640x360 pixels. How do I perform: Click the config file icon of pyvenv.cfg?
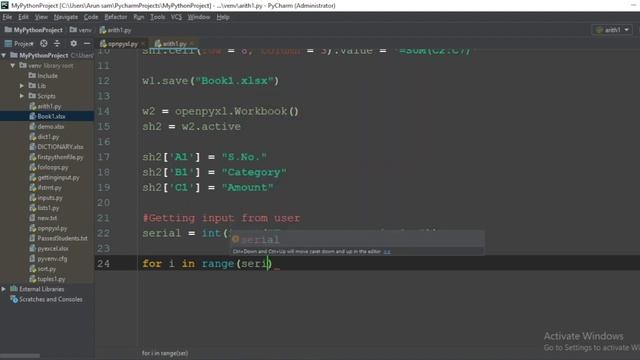tap(33, 259)
